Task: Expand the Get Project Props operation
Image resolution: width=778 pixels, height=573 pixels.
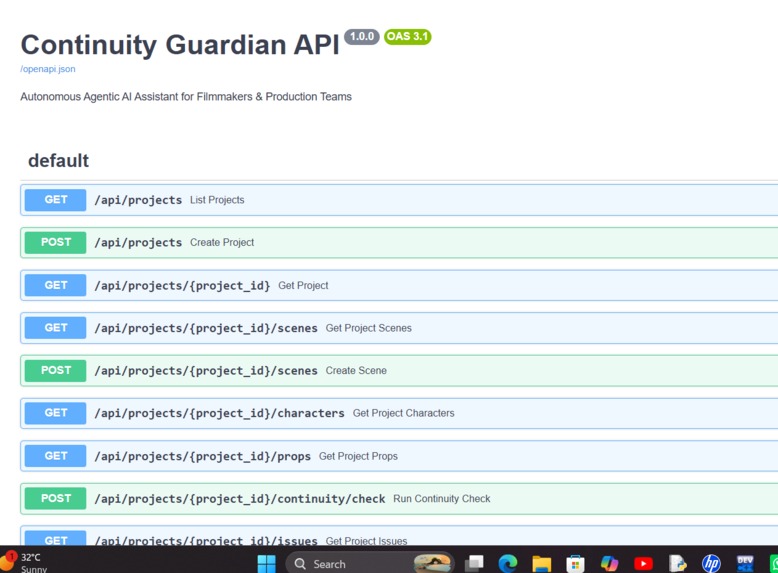Action: pyautogui.click(x=399, y=456)
